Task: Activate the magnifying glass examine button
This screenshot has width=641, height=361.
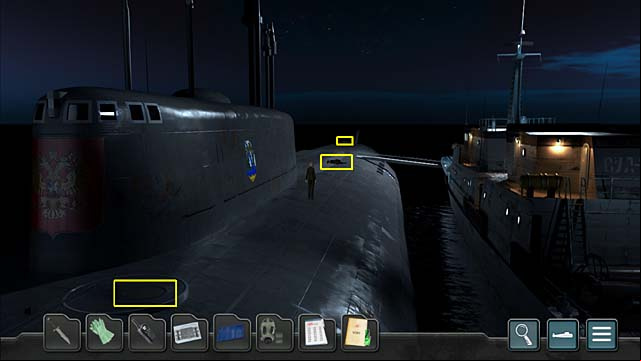Action: click(524, 334)
